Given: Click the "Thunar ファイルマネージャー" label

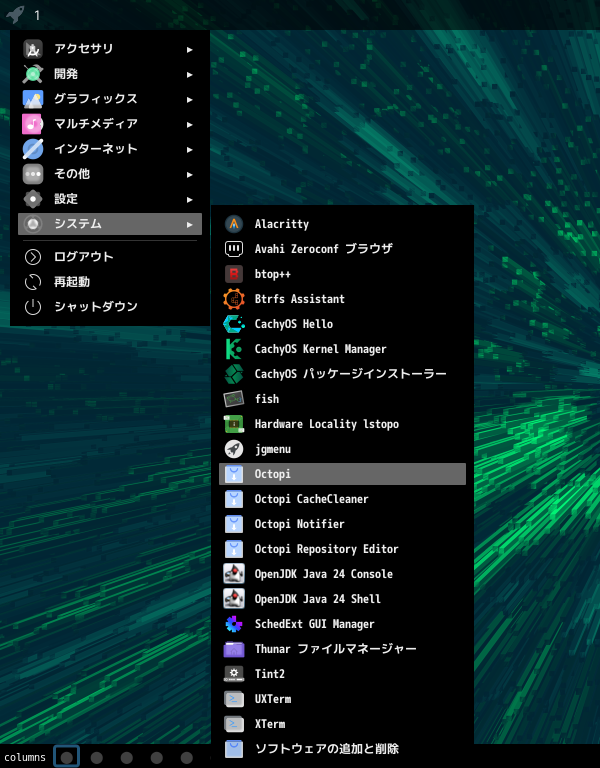Looking at the screenshot, I should click(x=336, y=649).
